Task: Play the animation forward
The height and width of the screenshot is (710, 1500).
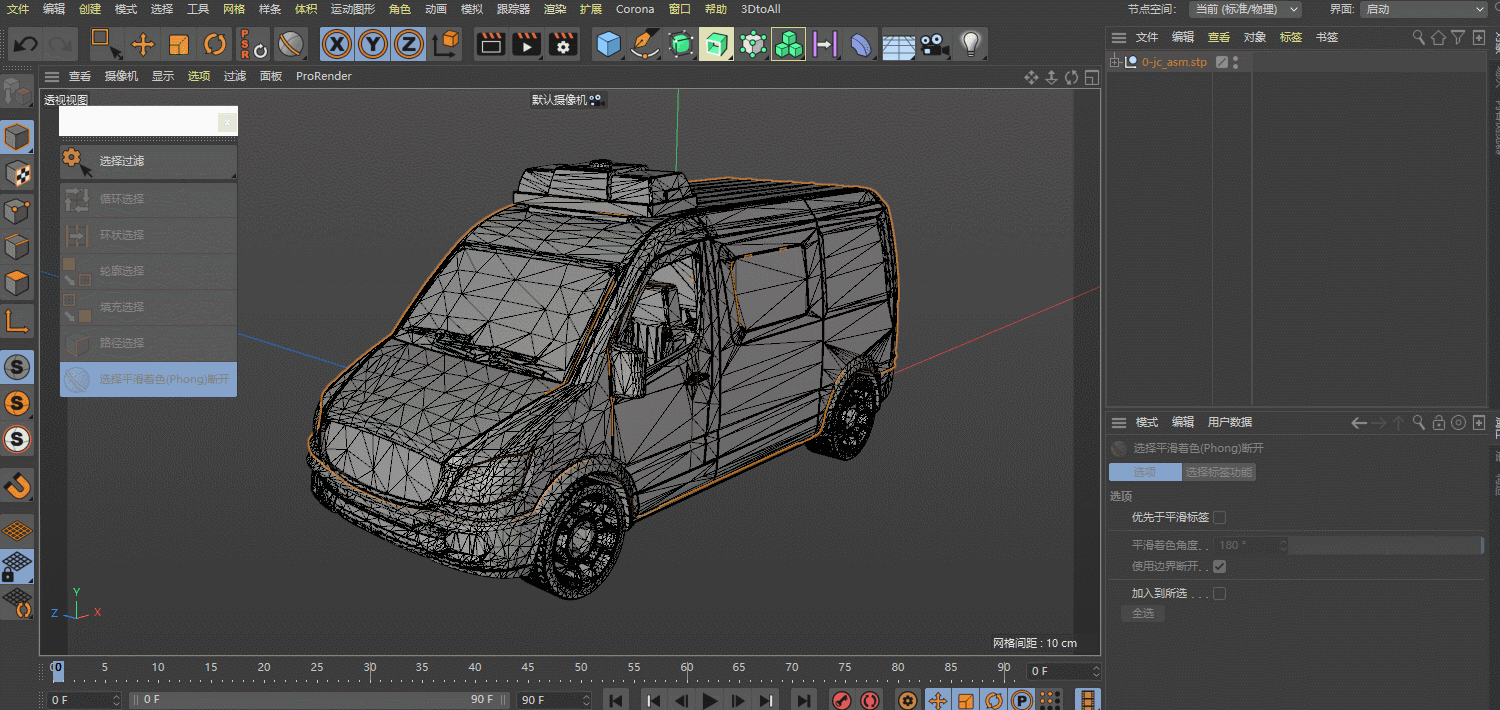Action: click(x=710, y=700)
